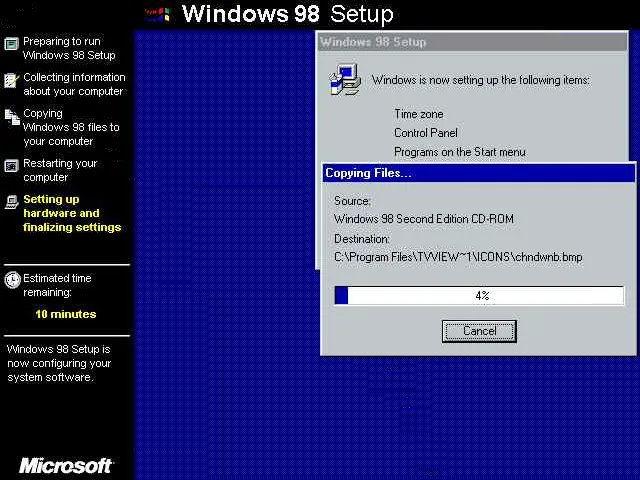Click "Collecting information about your computer" text
This screenshot has width=640, height=480.
coord(74,84)
